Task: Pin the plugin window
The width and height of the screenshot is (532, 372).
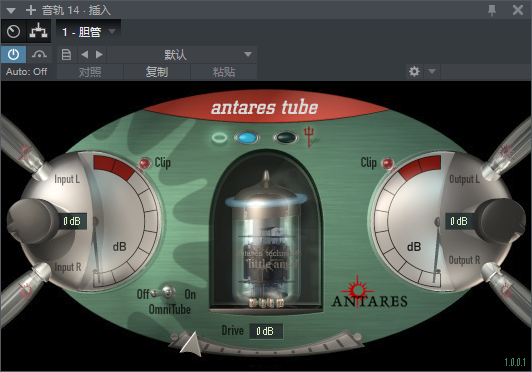Action: click(492, 10)
